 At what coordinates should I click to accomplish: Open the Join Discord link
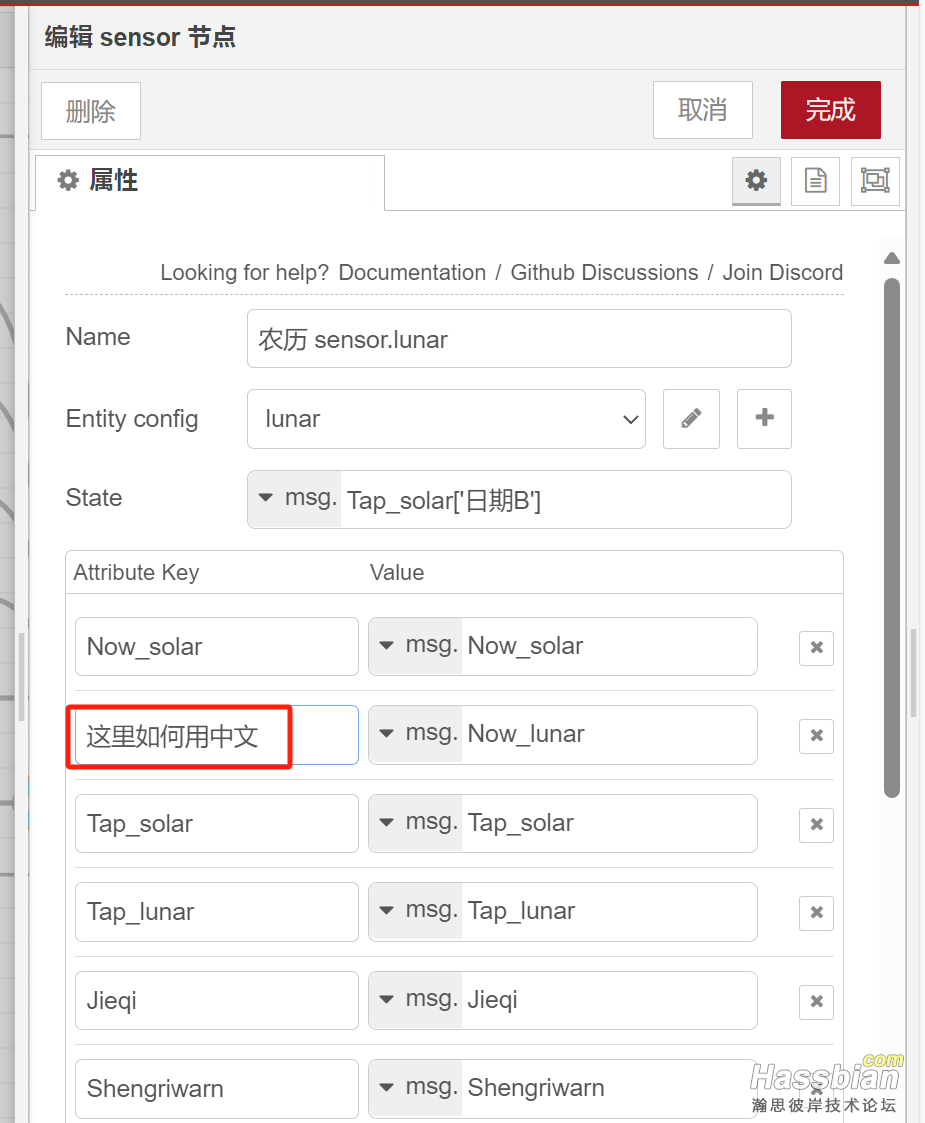pyautogui.click(x=783, y=273)
